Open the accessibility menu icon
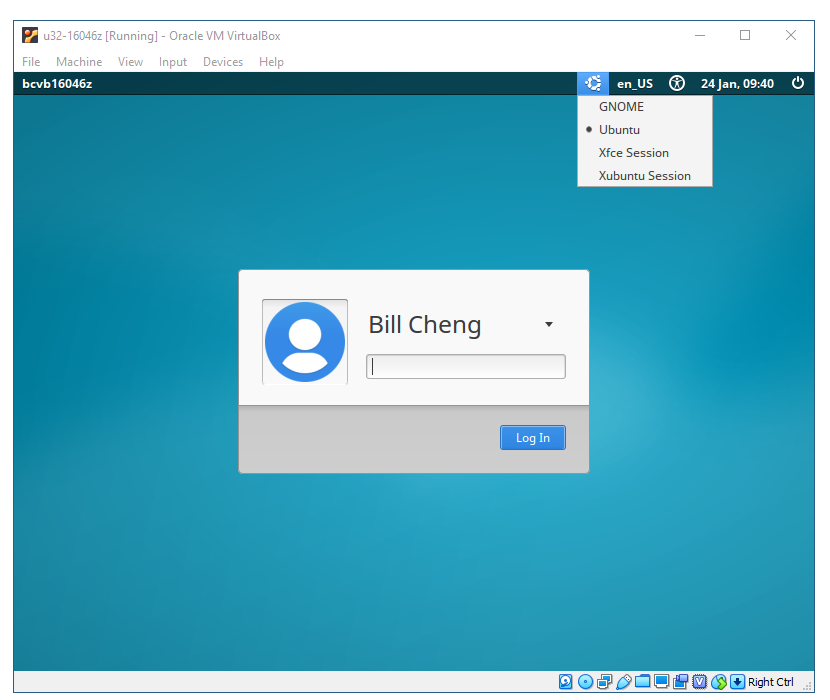Screen dimensions: 830x700 (x=677, y=84)
